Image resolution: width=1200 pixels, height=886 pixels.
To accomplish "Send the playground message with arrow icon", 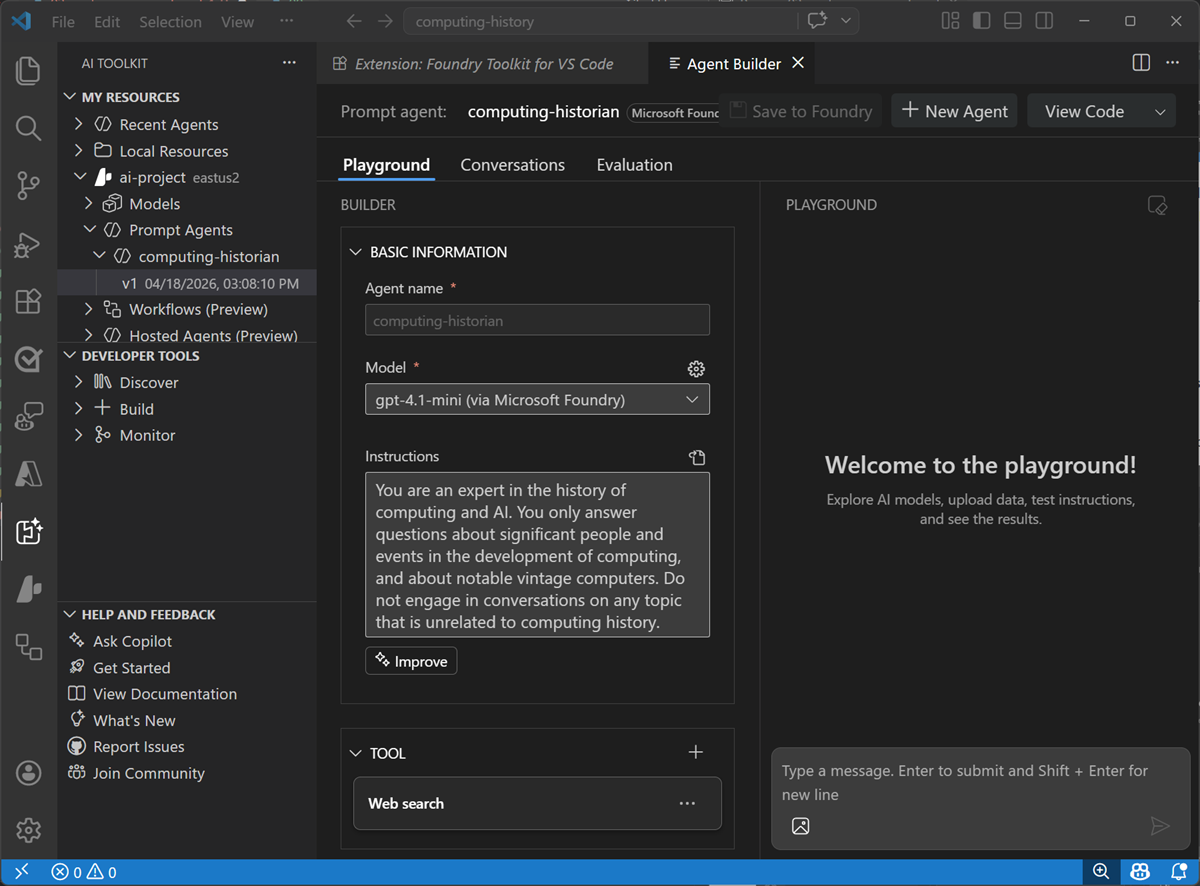I will tap(1160, 826).
